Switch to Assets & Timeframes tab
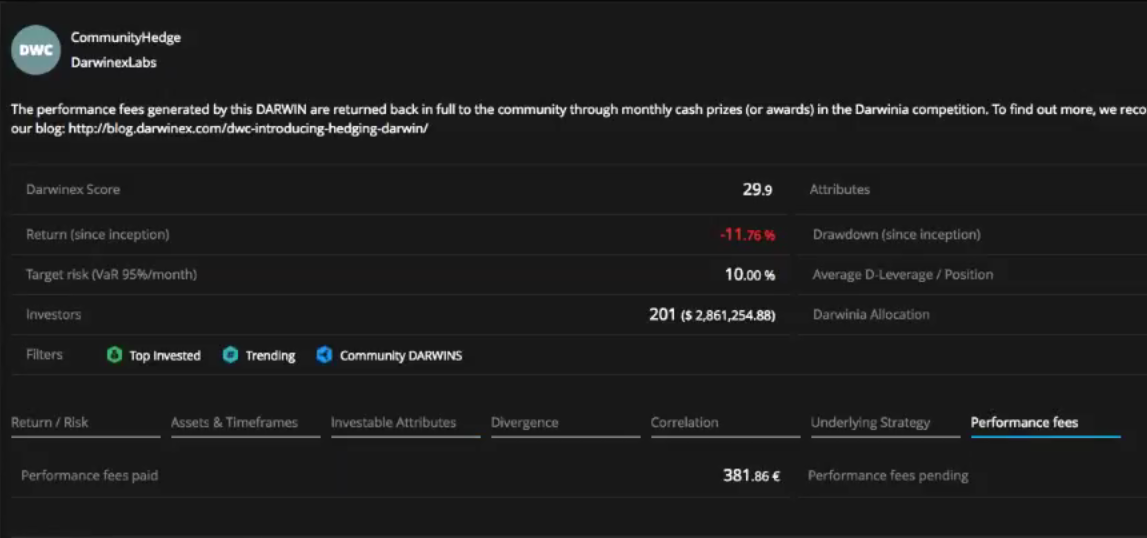1147x538 pixels. coord(246,423)
